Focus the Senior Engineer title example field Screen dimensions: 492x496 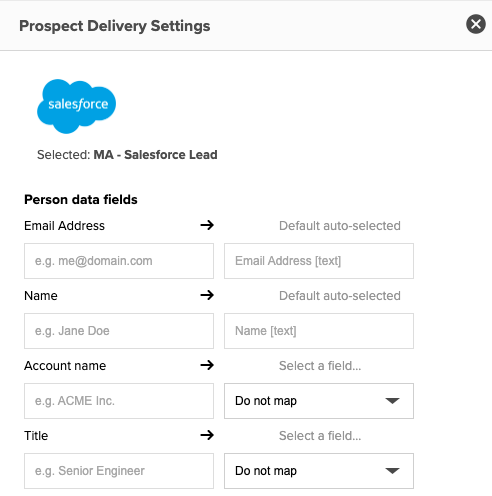click(119, 471)
